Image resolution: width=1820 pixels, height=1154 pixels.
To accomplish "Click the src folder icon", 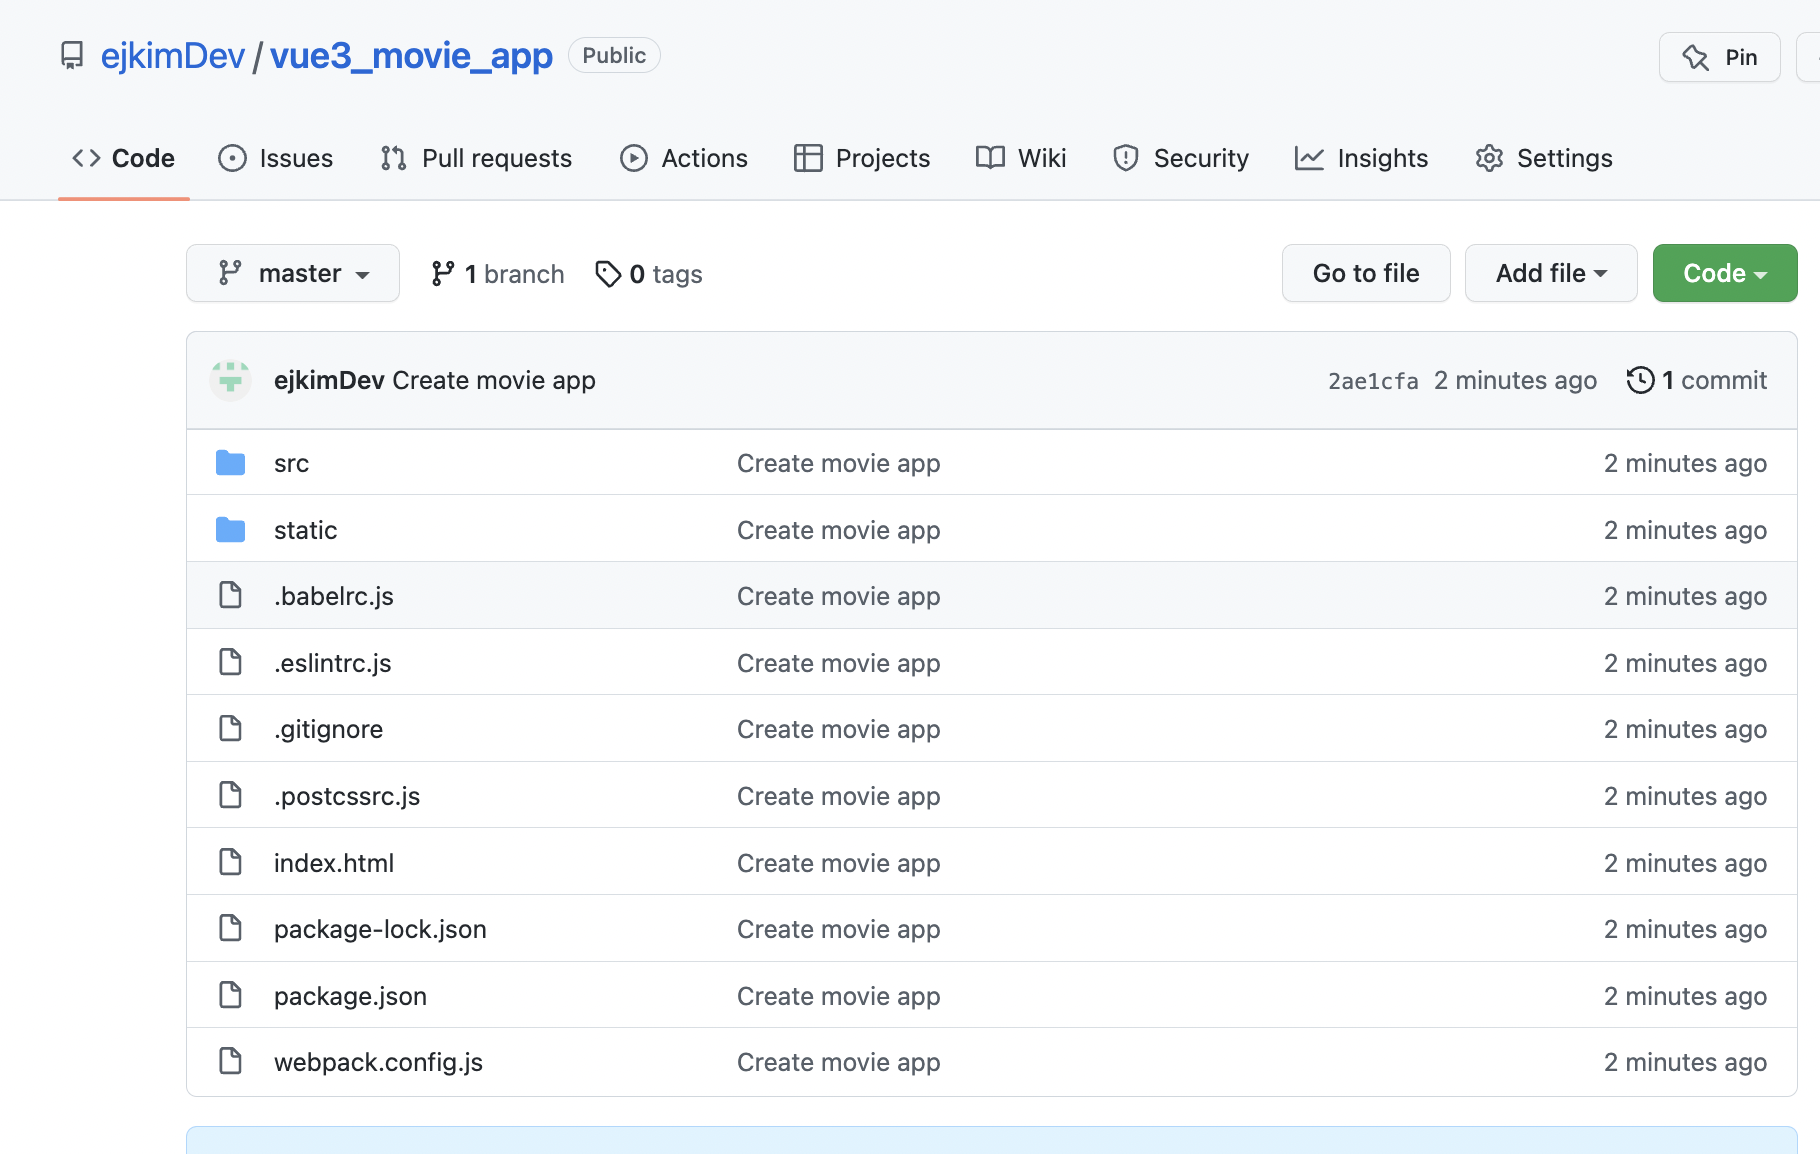I will coord(231,463).
